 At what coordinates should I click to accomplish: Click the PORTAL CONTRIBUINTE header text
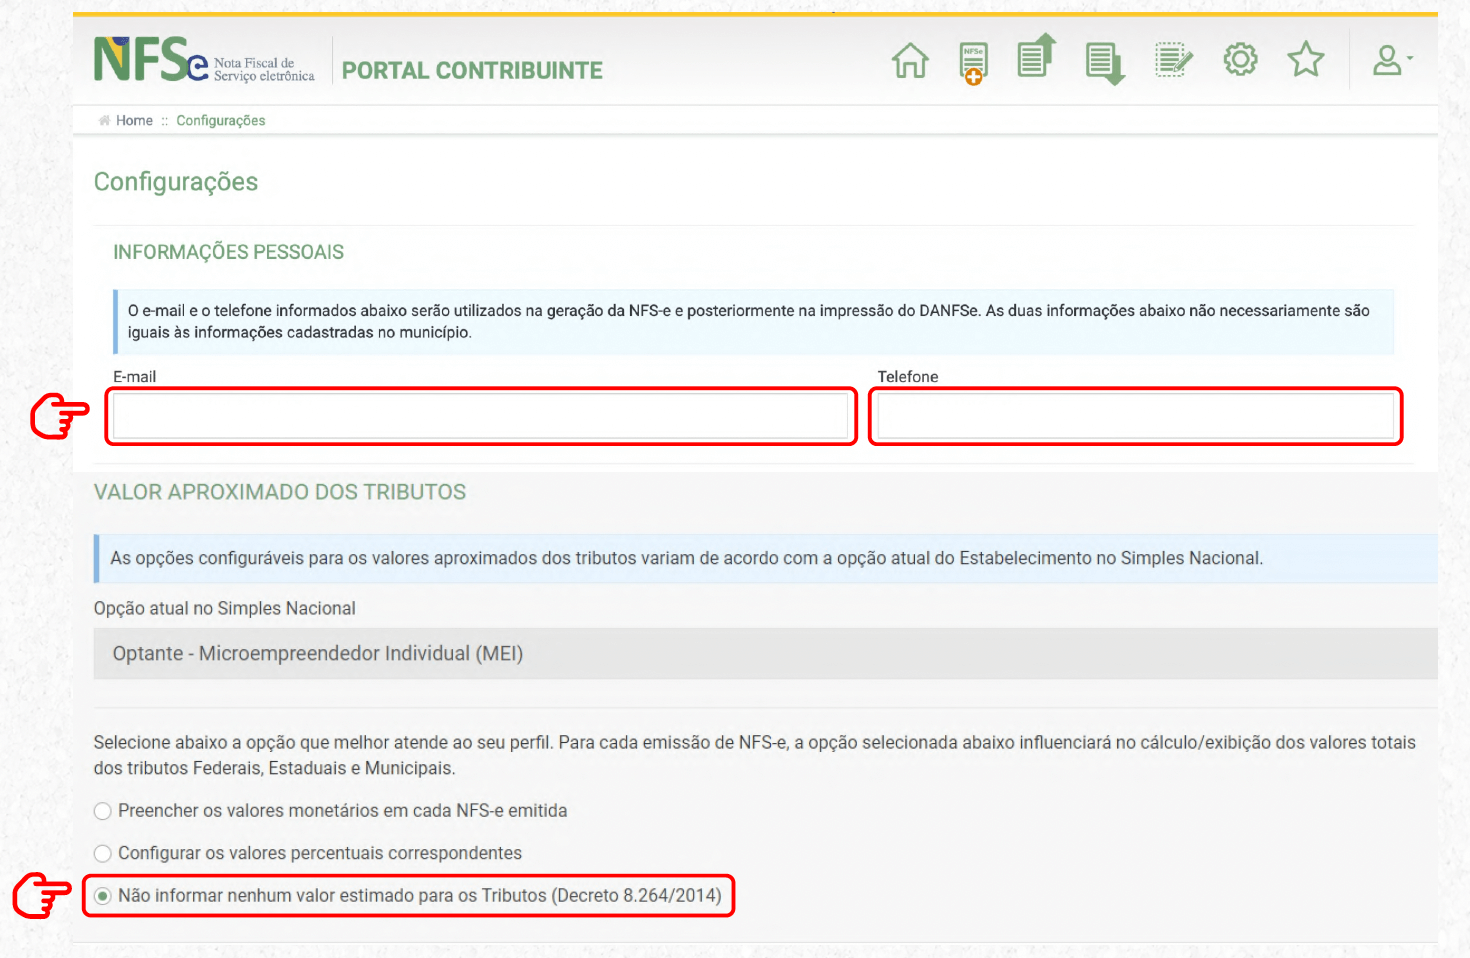(x=471, y=70)
